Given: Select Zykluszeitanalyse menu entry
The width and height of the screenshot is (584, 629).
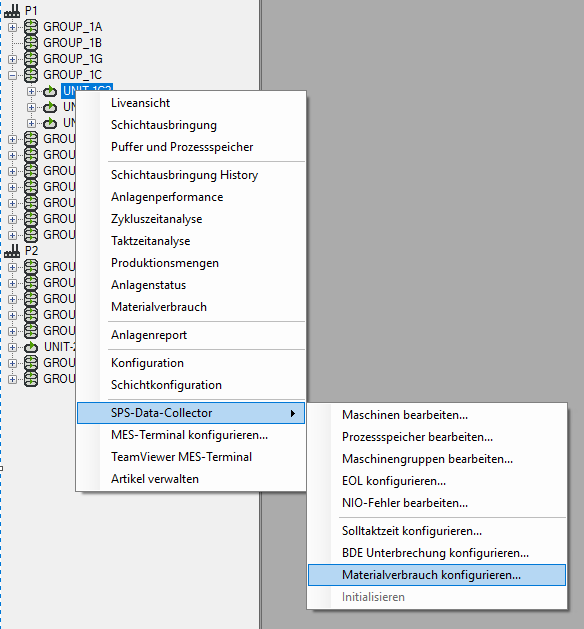Looking at the screenshot, I should click(156, 219).
